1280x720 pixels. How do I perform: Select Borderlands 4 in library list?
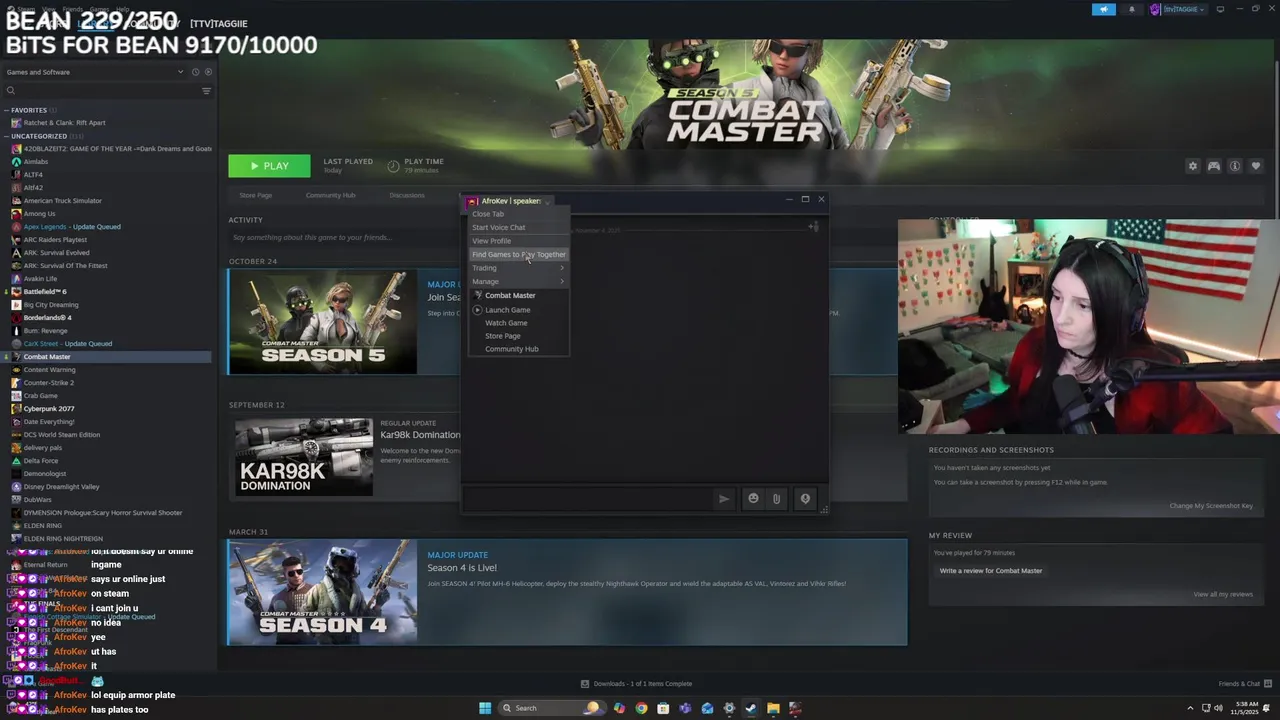(47, 318)
